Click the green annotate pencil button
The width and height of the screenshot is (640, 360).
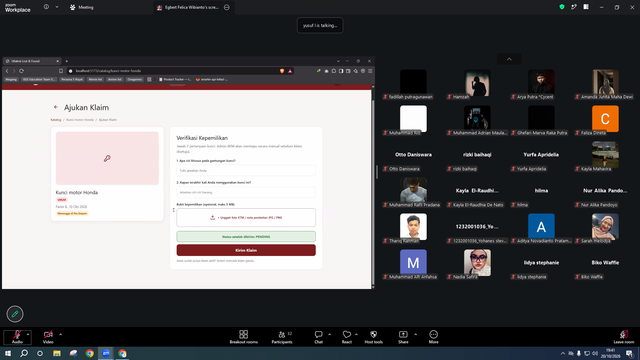(15, 314)
